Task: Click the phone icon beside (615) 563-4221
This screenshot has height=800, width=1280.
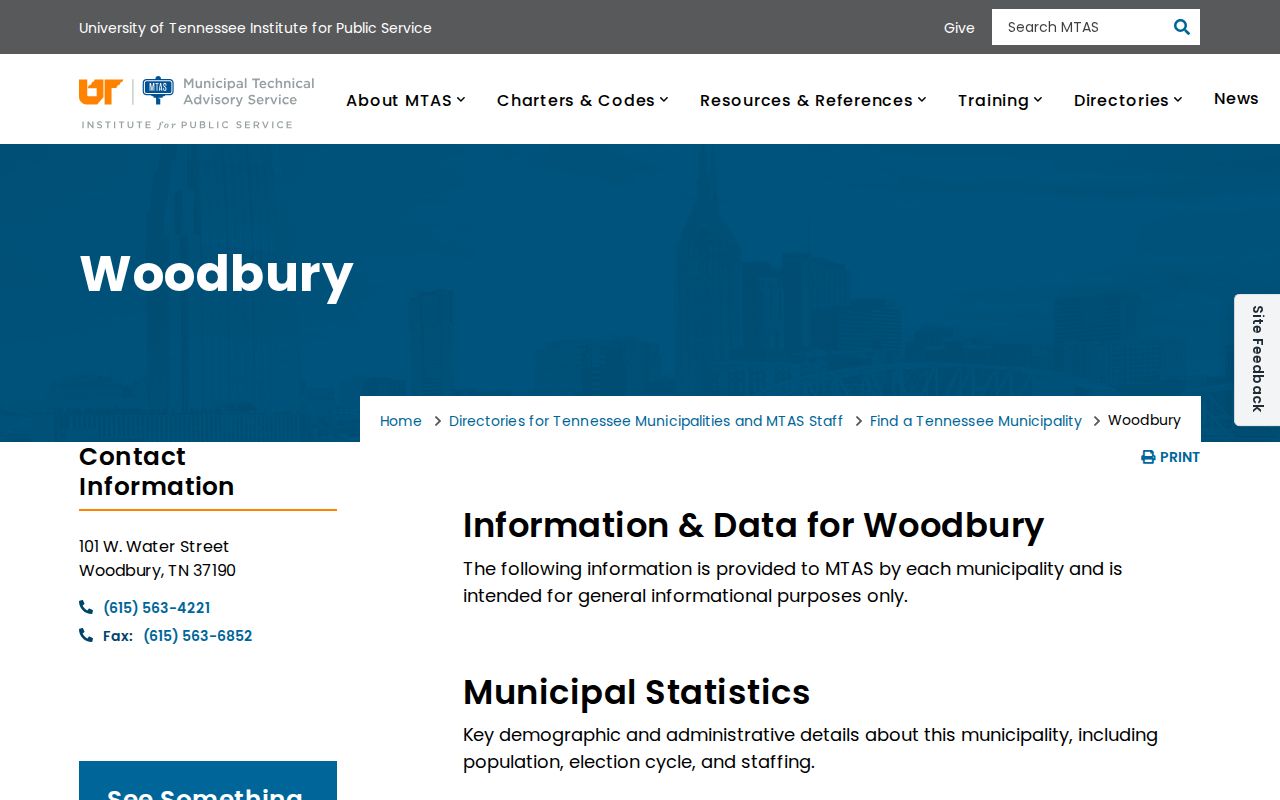Action: [86, 607]
